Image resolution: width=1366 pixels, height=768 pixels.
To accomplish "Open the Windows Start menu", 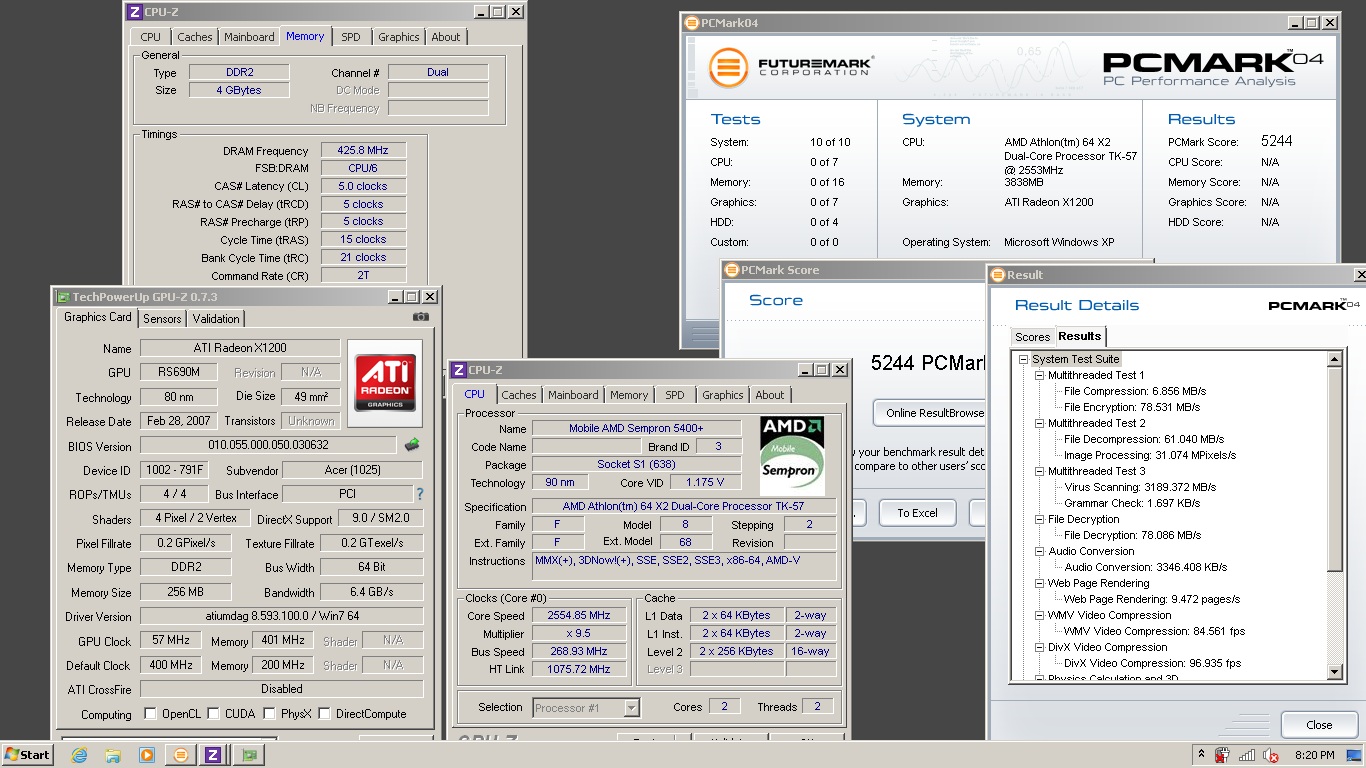I will tap(27, 755).
